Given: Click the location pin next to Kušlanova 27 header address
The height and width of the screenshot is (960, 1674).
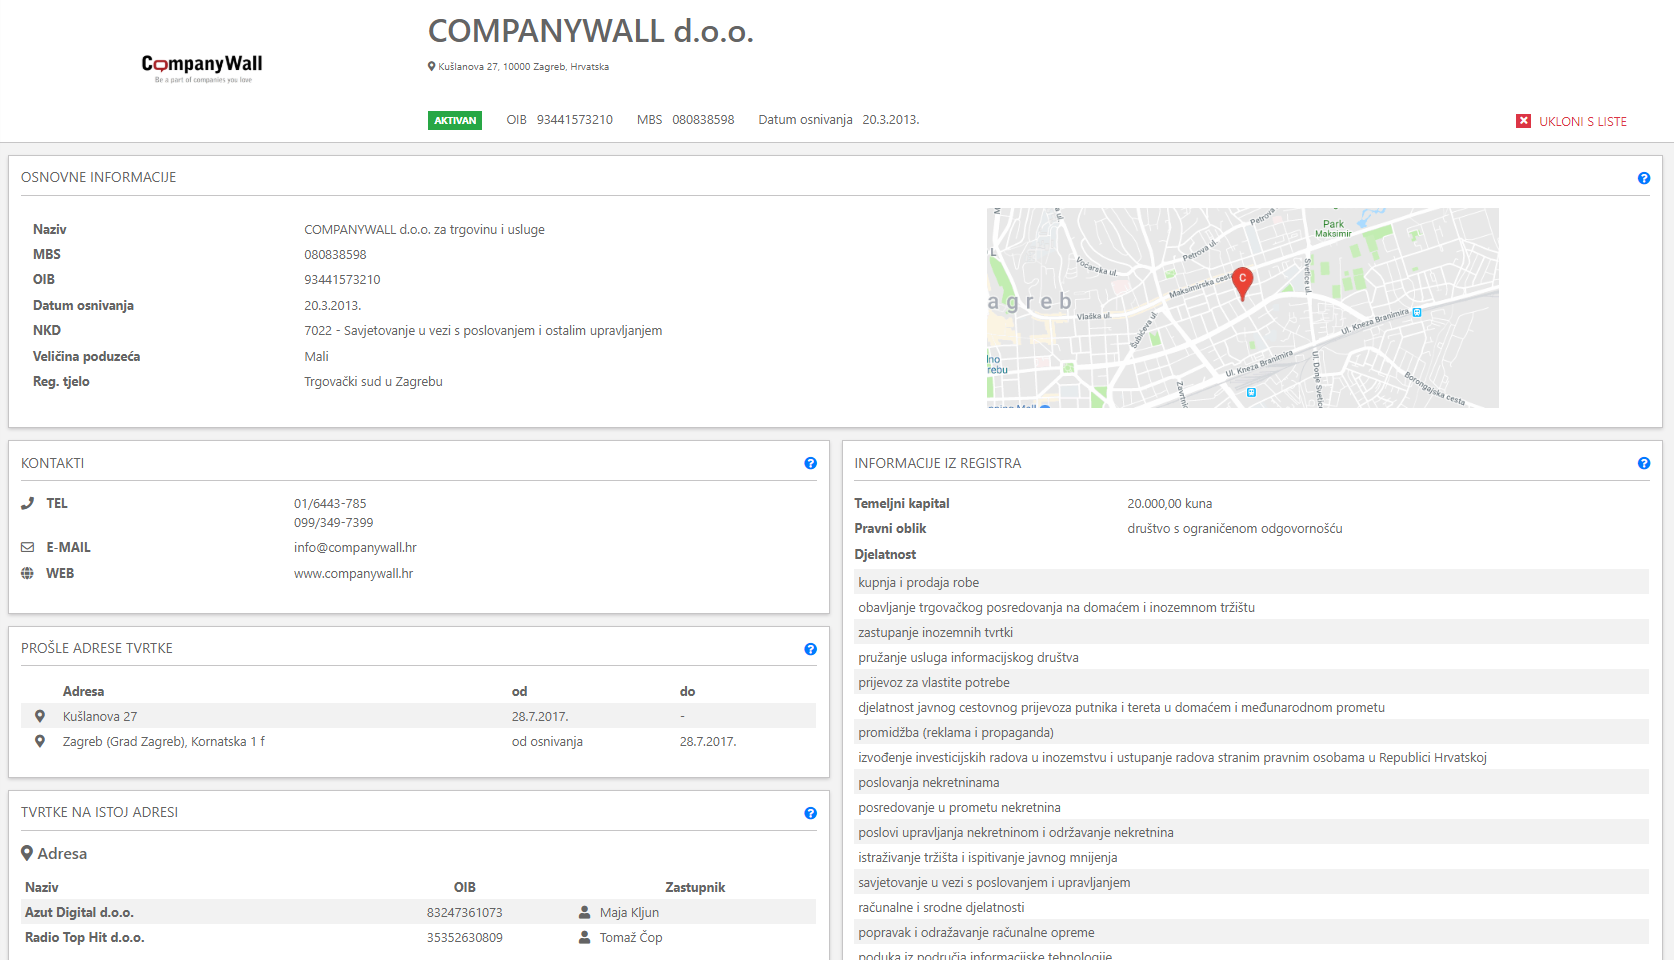Looking at the screenshot, I should [x=432, y=67].
